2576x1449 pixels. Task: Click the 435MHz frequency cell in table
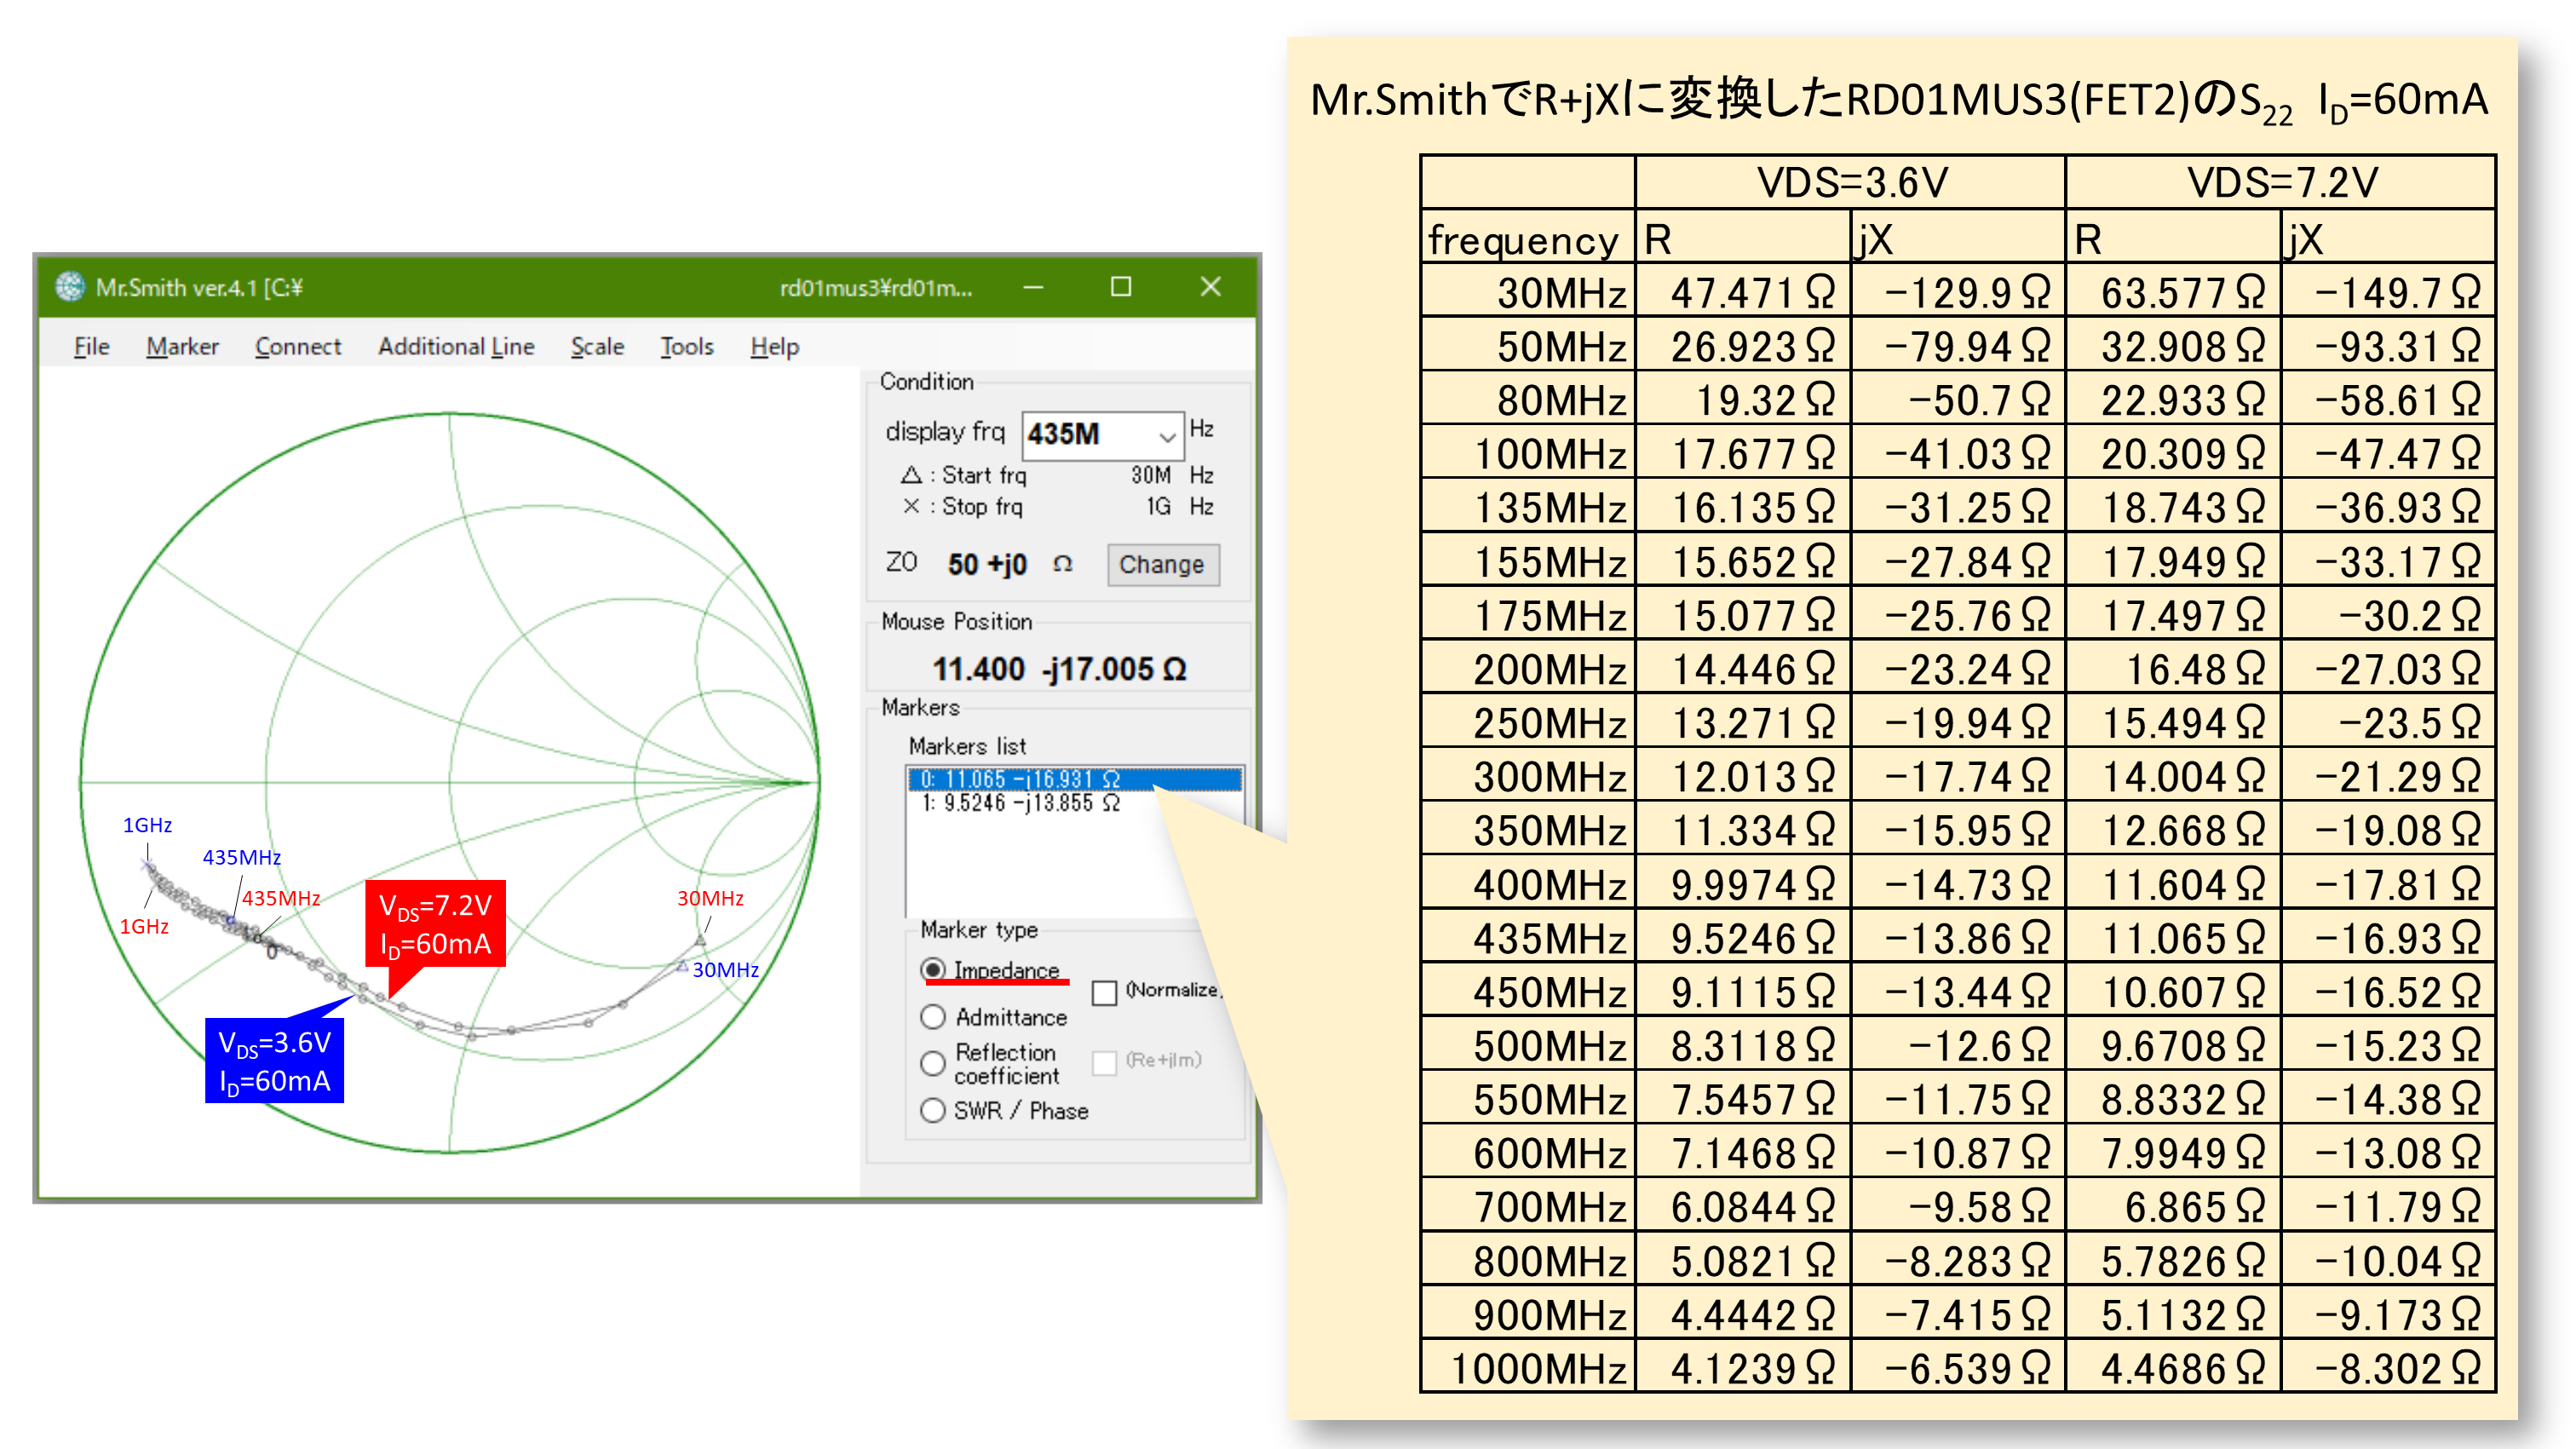(x=1529, y=937)
